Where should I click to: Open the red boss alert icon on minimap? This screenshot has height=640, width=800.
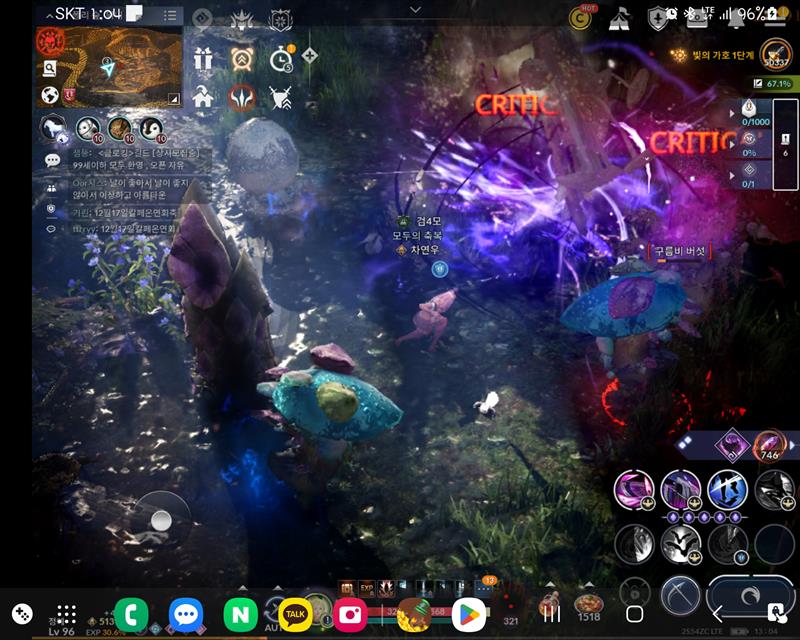click(50, 41)
